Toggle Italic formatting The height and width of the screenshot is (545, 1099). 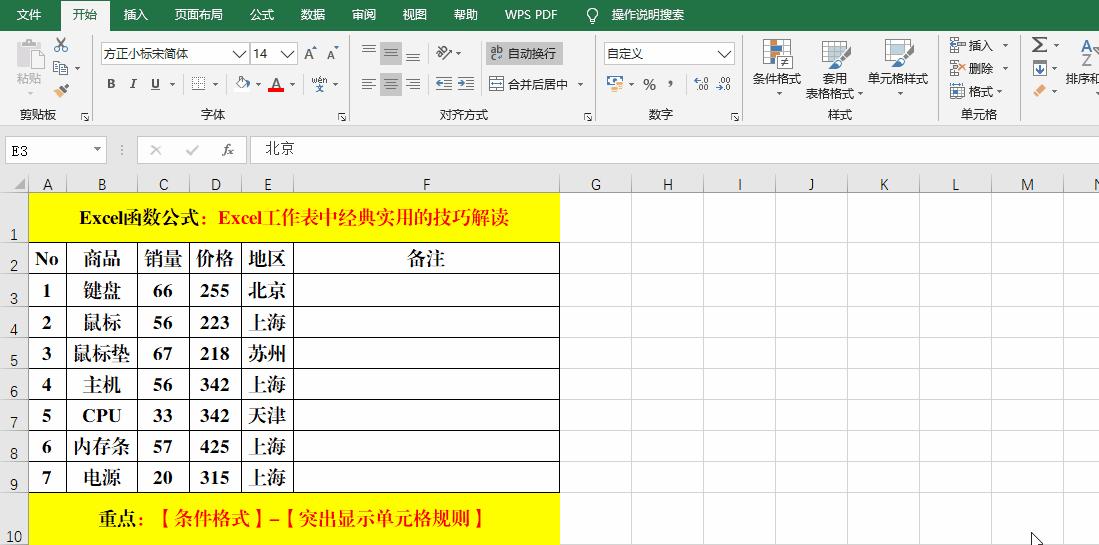133,84
